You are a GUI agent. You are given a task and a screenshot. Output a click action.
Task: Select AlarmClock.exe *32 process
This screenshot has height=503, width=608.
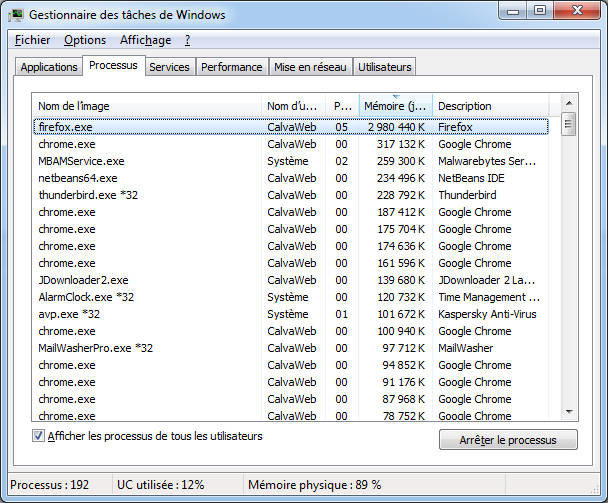point(291,297)
